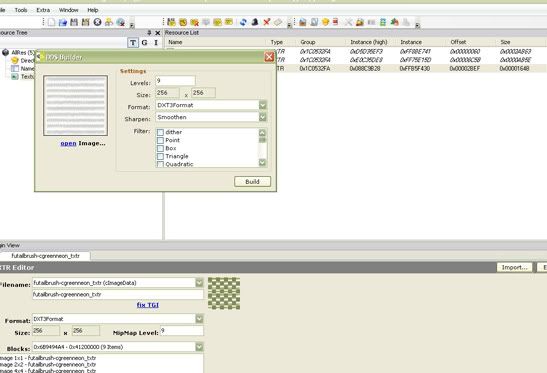The width and height of the screenshot is (547, 373).
Task: Open the Window menu
Action: 68,10
